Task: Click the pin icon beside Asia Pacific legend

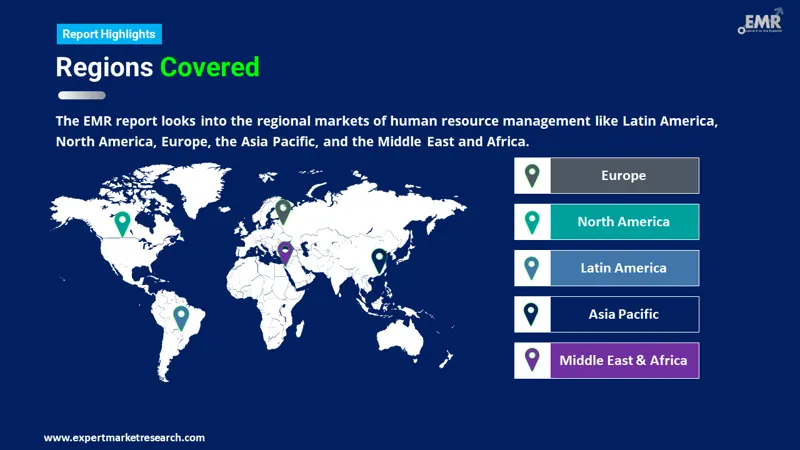Action: coord(532,314)
